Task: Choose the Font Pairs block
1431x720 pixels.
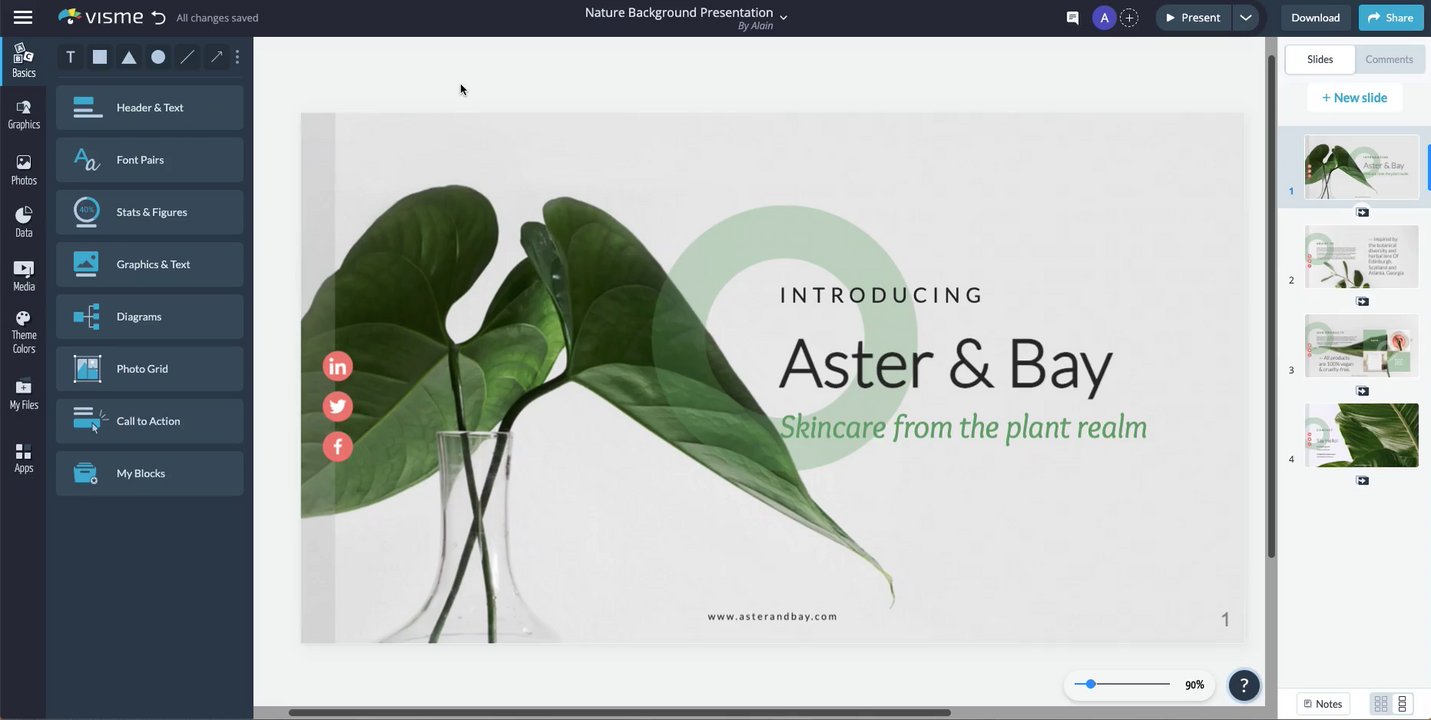Action: pos(150,160)
